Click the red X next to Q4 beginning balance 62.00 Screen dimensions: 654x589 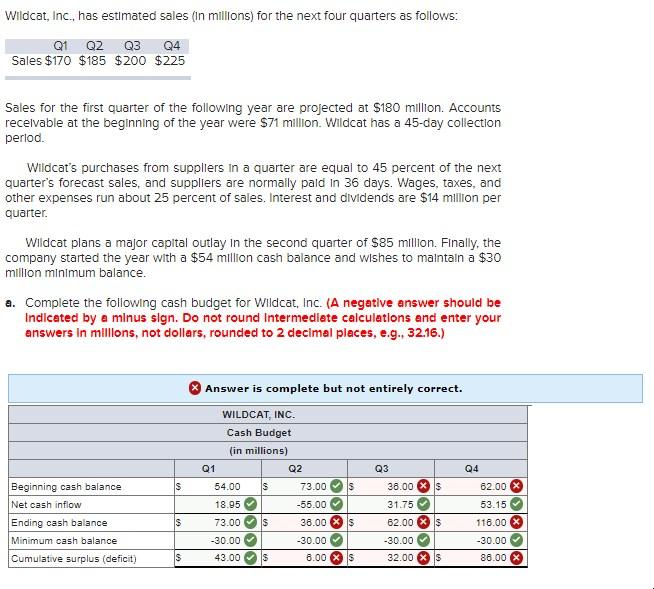tap(516, 486)
